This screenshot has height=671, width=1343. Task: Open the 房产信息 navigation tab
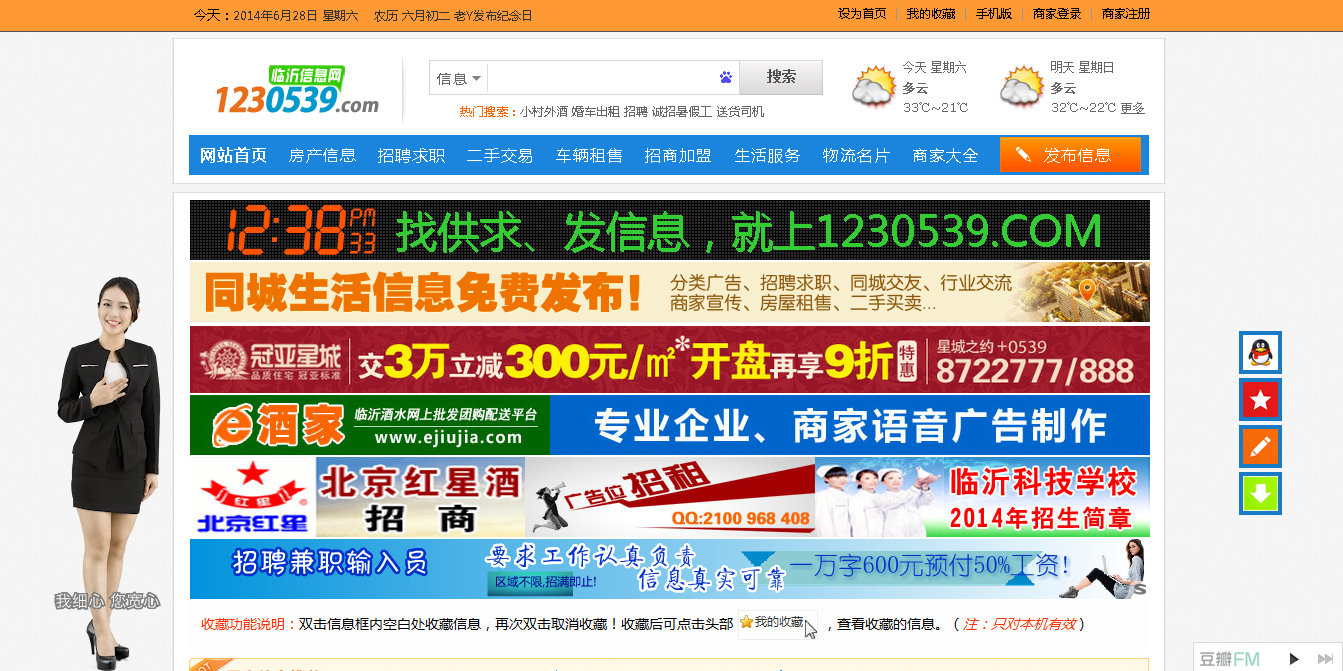(x=322, y=155)
